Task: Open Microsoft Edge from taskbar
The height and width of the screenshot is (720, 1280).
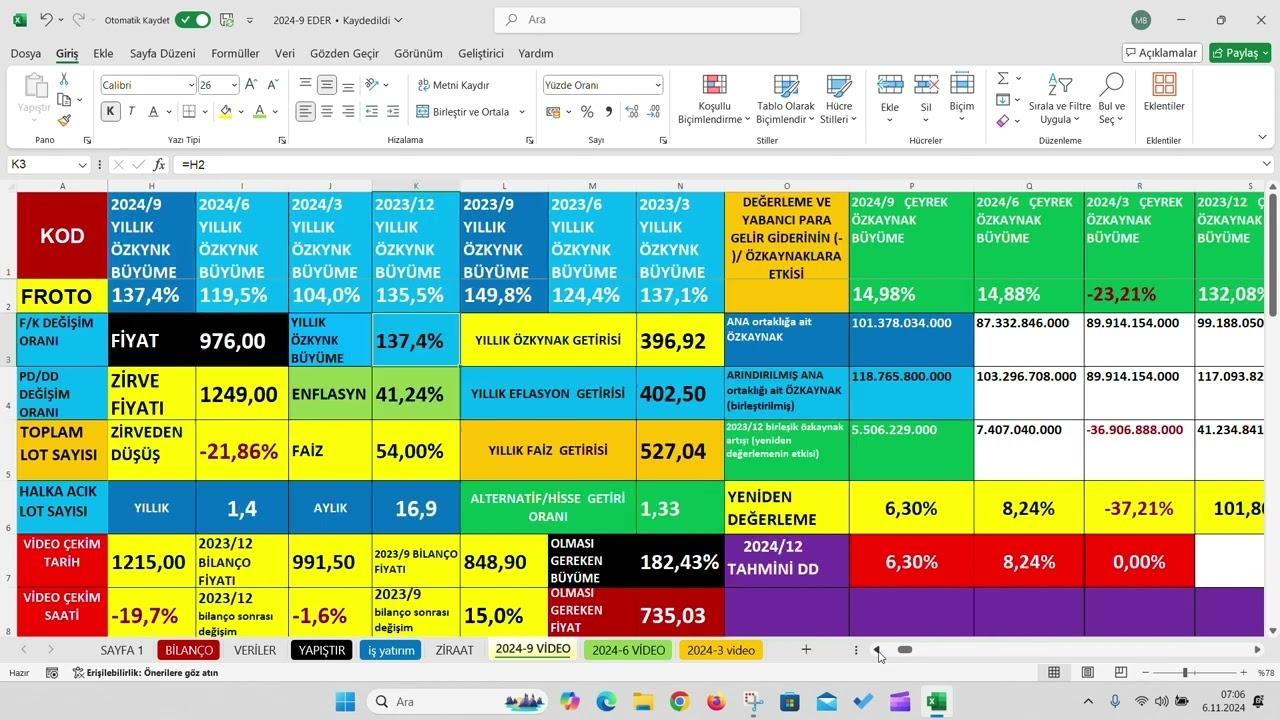Action: click(606, 702)
